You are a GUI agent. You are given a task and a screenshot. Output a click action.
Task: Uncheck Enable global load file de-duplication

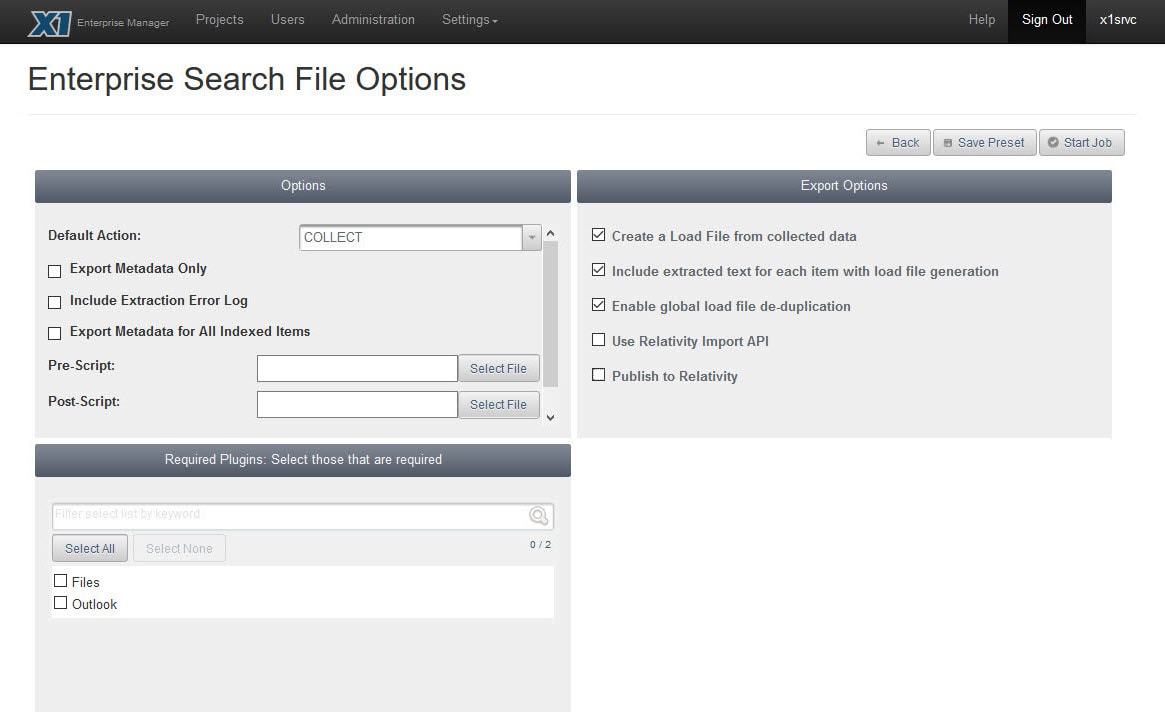[x=599, y=305]
